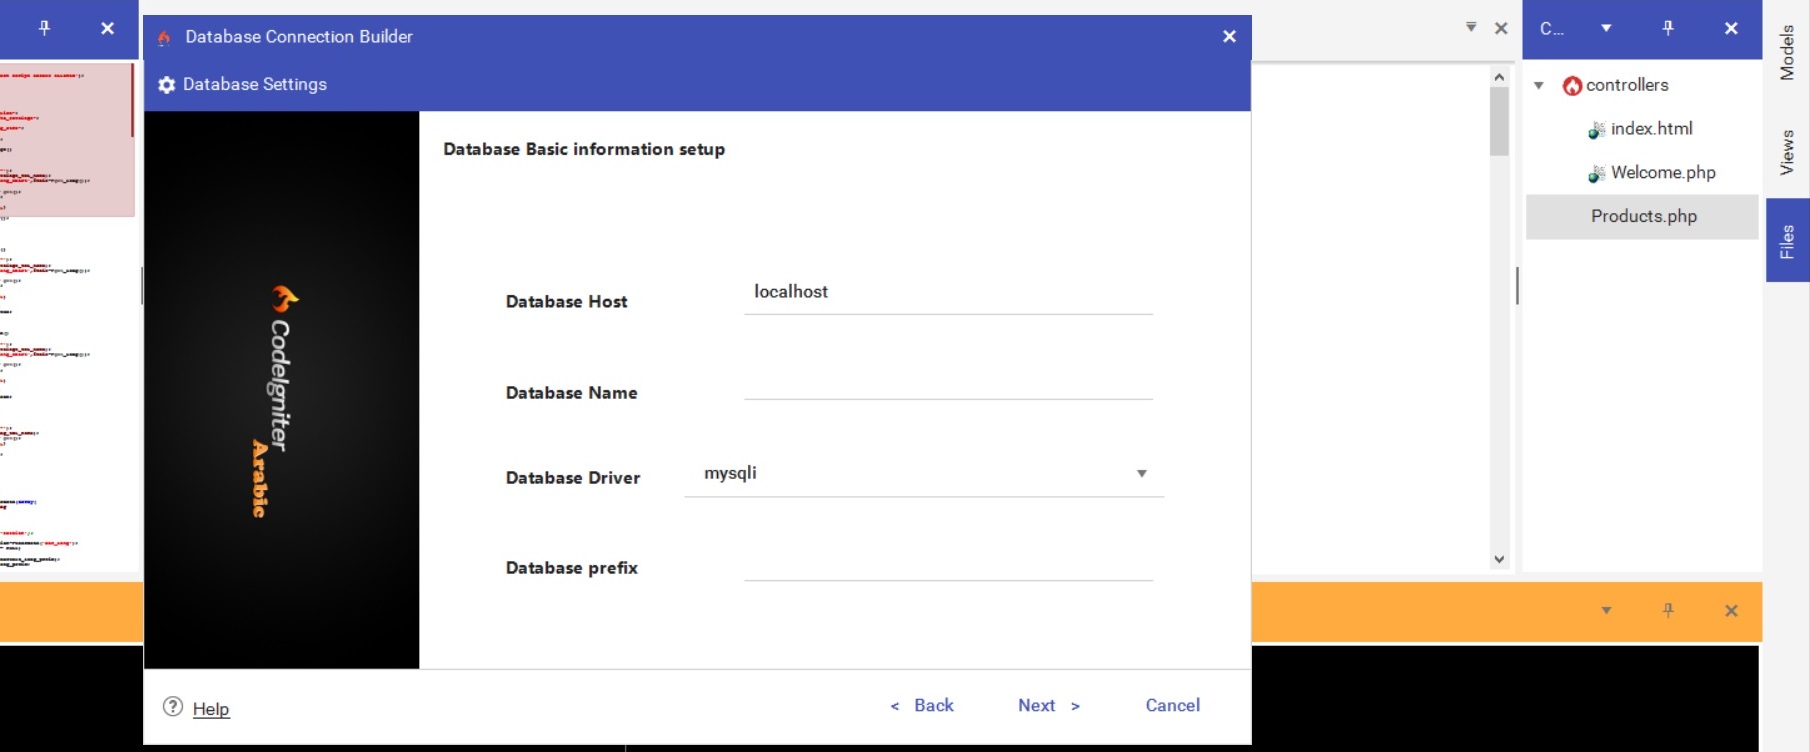Click the CodeIgniter flame icon beside controllers
This screenshot has height=752, width=1810.
pos(1572,86)
